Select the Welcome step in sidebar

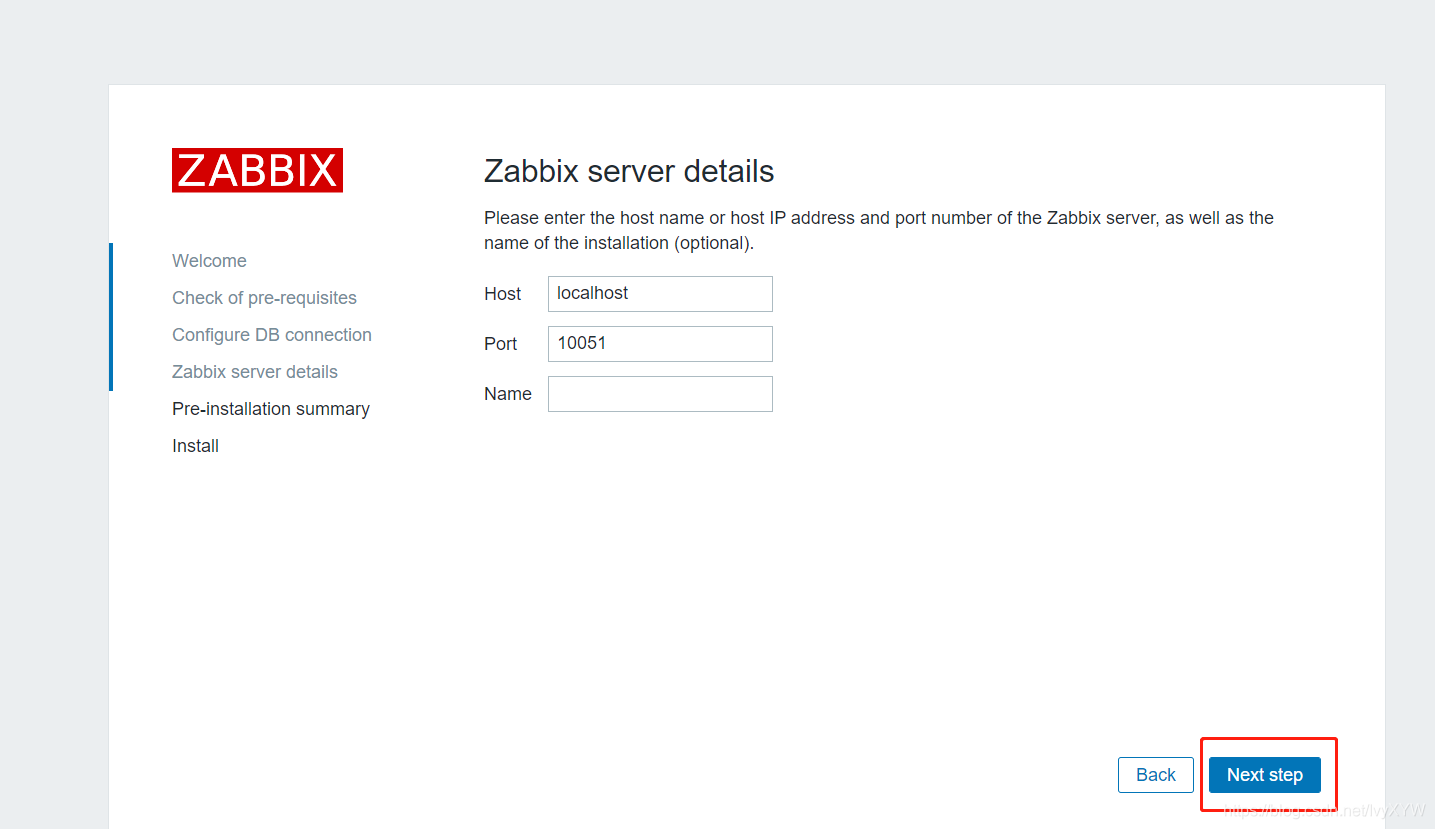coord(209,261)
